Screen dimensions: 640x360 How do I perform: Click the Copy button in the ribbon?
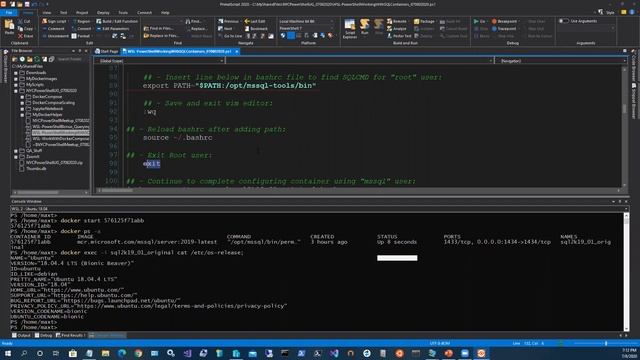25,29
